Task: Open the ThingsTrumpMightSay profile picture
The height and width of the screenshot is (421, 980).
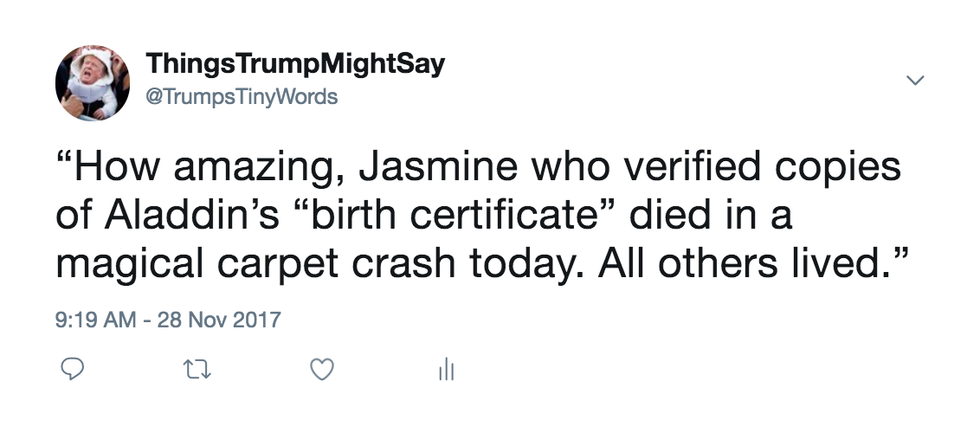Action: pyautogui.click(x=92, y=83)
